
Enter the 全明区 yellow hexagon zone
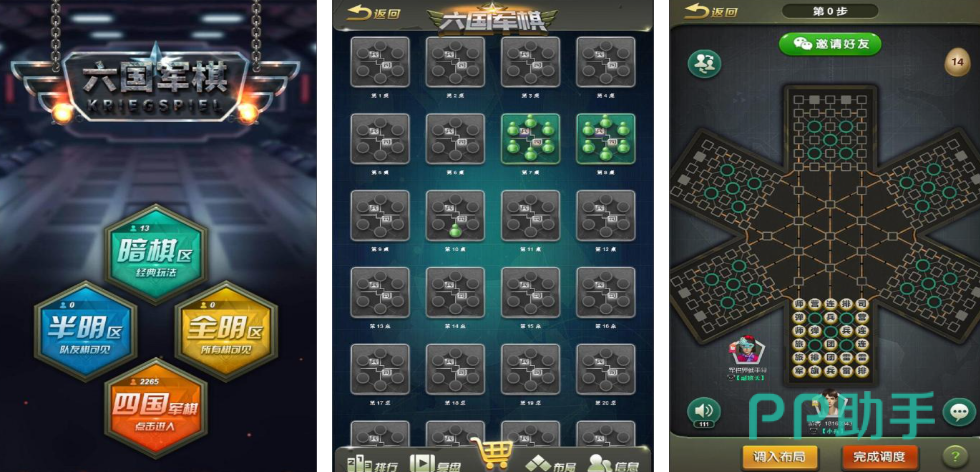pyautogui.click(x=226, y=331)
